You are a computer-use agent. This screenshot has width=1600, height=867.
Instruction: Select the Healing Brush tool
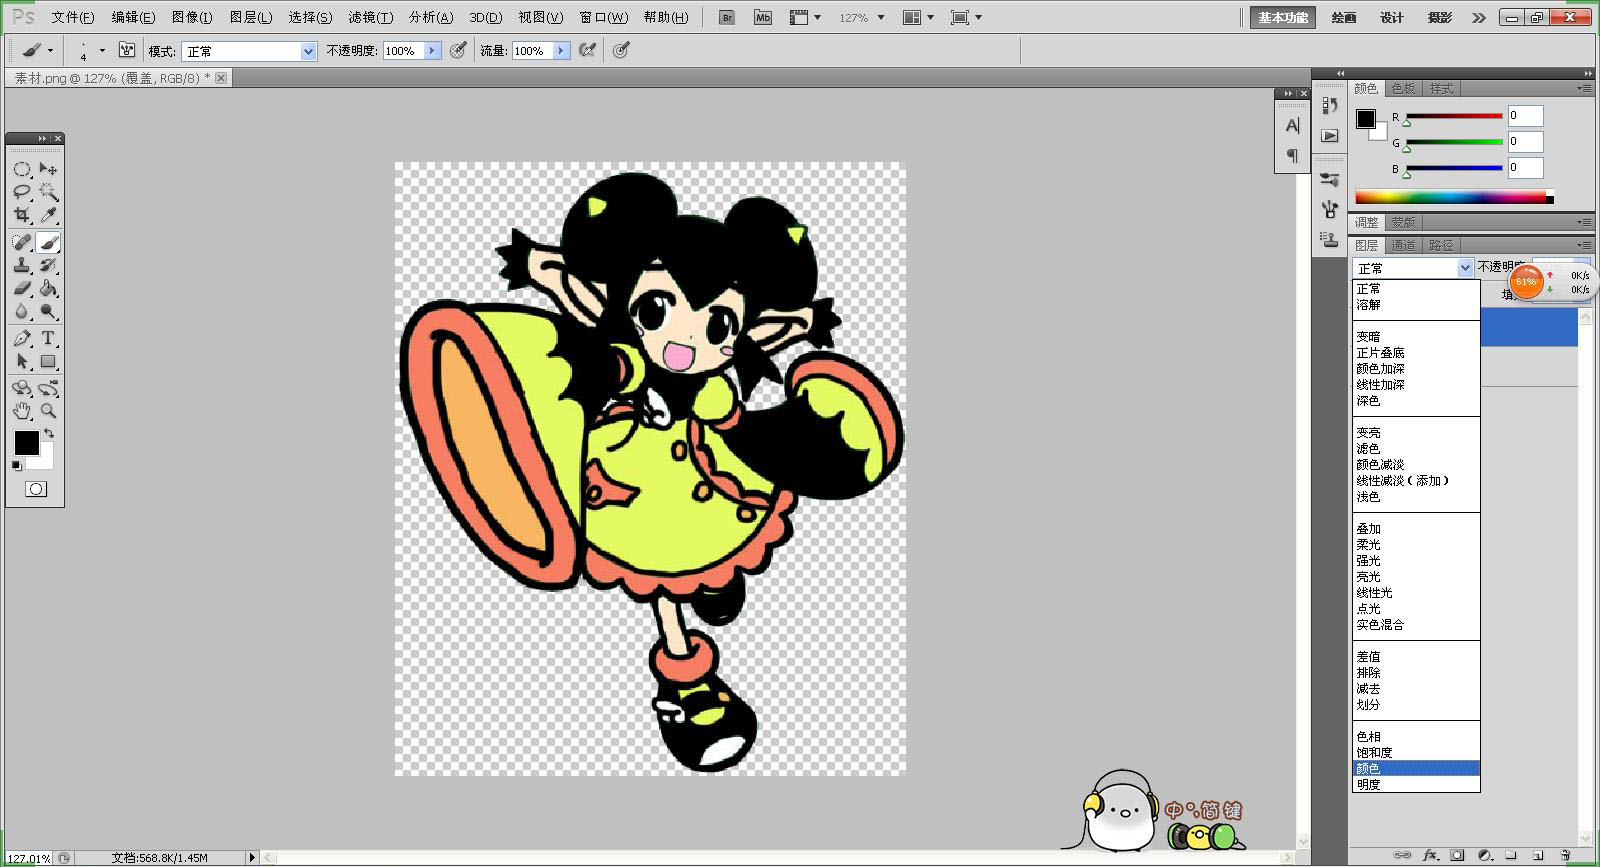pyautogui.click(x=22, y=242)
